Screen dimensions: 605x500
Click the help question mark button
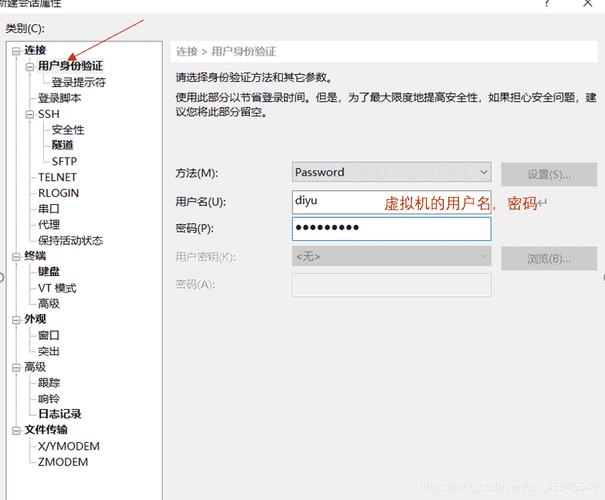(547, 3)
